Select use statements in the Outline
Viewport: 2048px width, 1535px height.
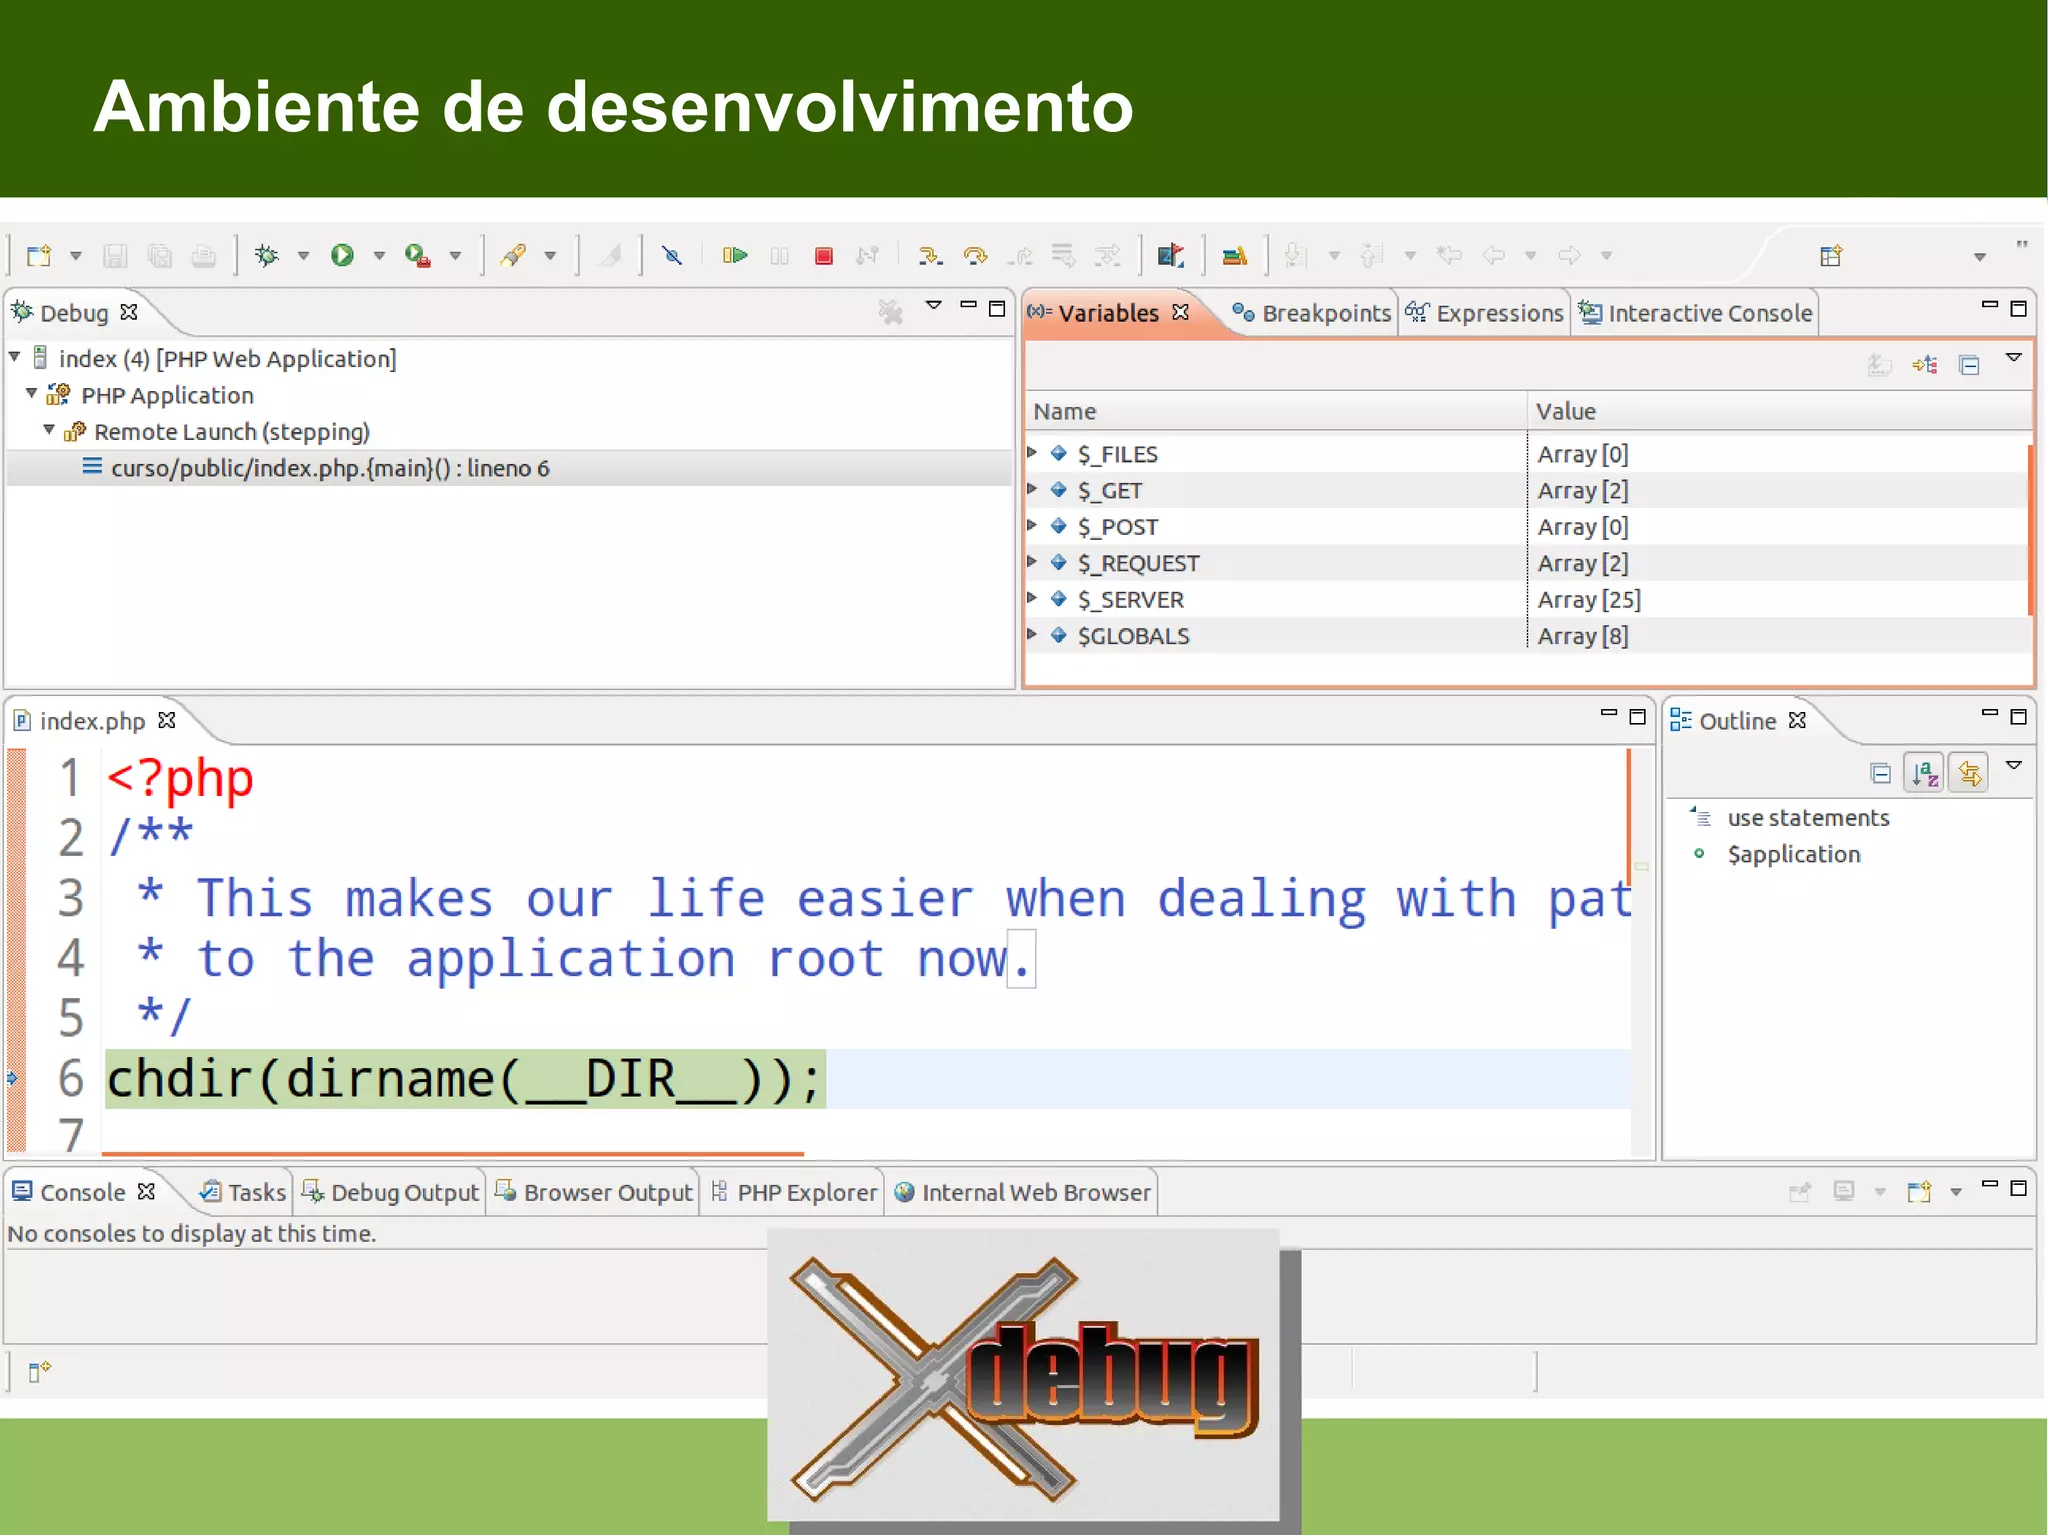(x=1808, y=817)
